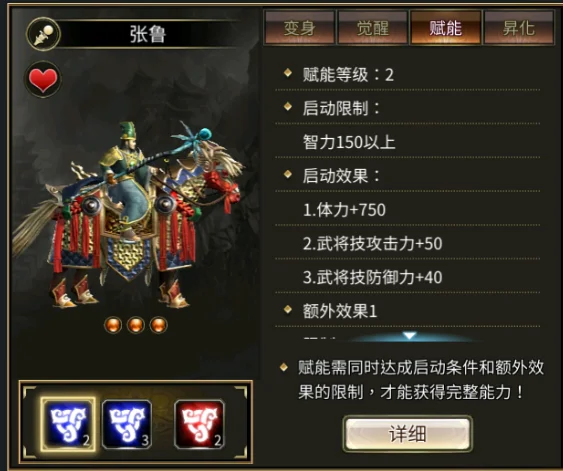
Task: Switch to the 变身 tab
Action: [x=299, y=28]
